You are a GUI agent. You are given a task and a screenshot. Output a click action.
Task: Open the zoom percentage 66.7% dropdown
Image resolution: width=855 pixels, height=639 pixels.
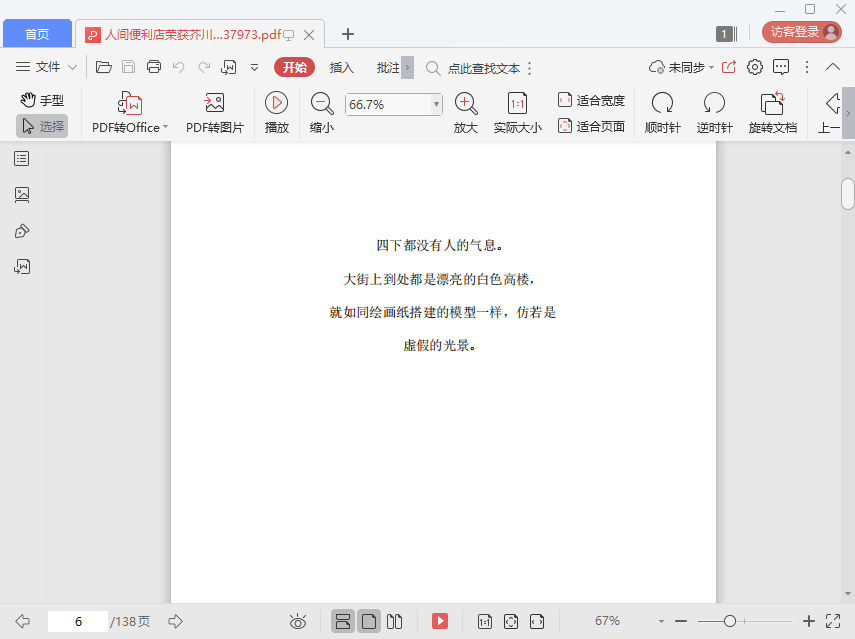pyautogui.click(x=436, y=104)
